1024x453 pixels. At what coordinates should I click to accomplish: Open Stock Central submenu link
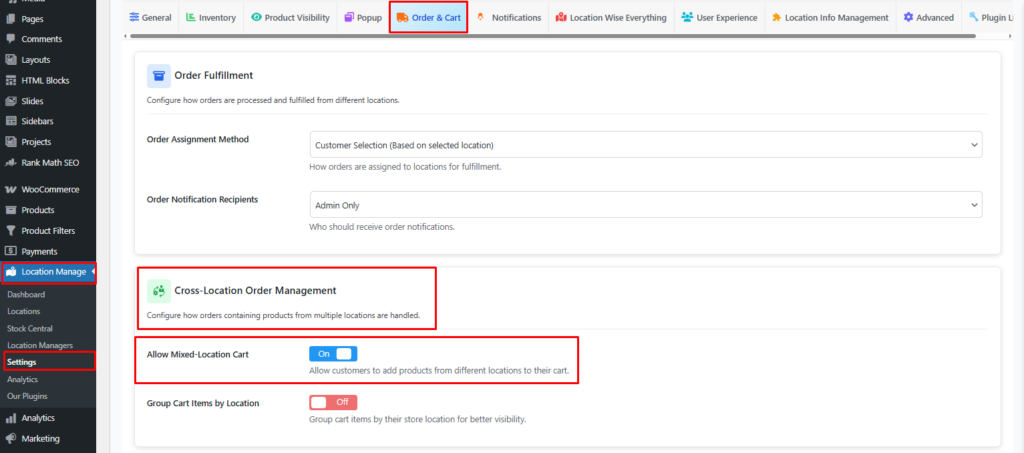[x=30, y=328]
